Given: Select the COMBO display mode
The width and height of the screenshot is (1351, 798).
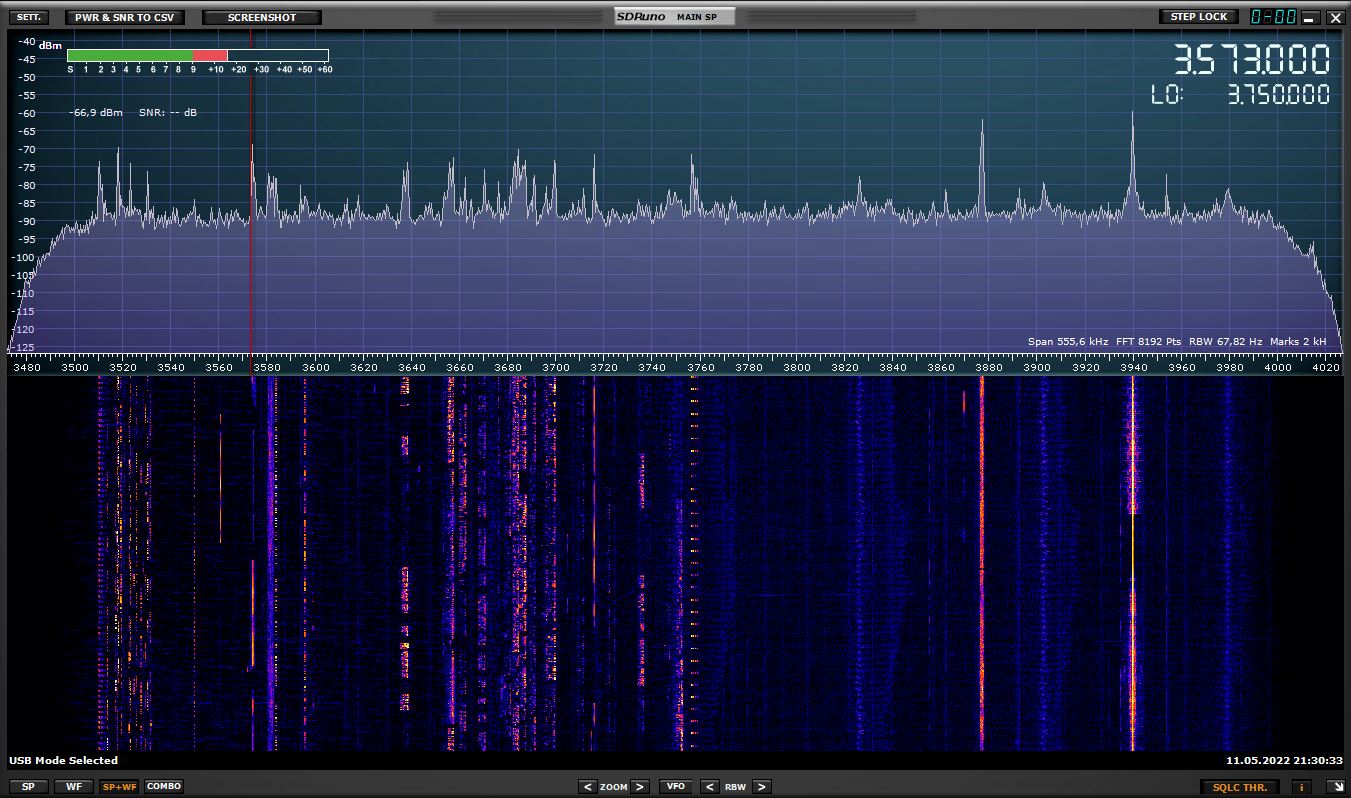Looking at the screenshot, I should coord(164,787).
